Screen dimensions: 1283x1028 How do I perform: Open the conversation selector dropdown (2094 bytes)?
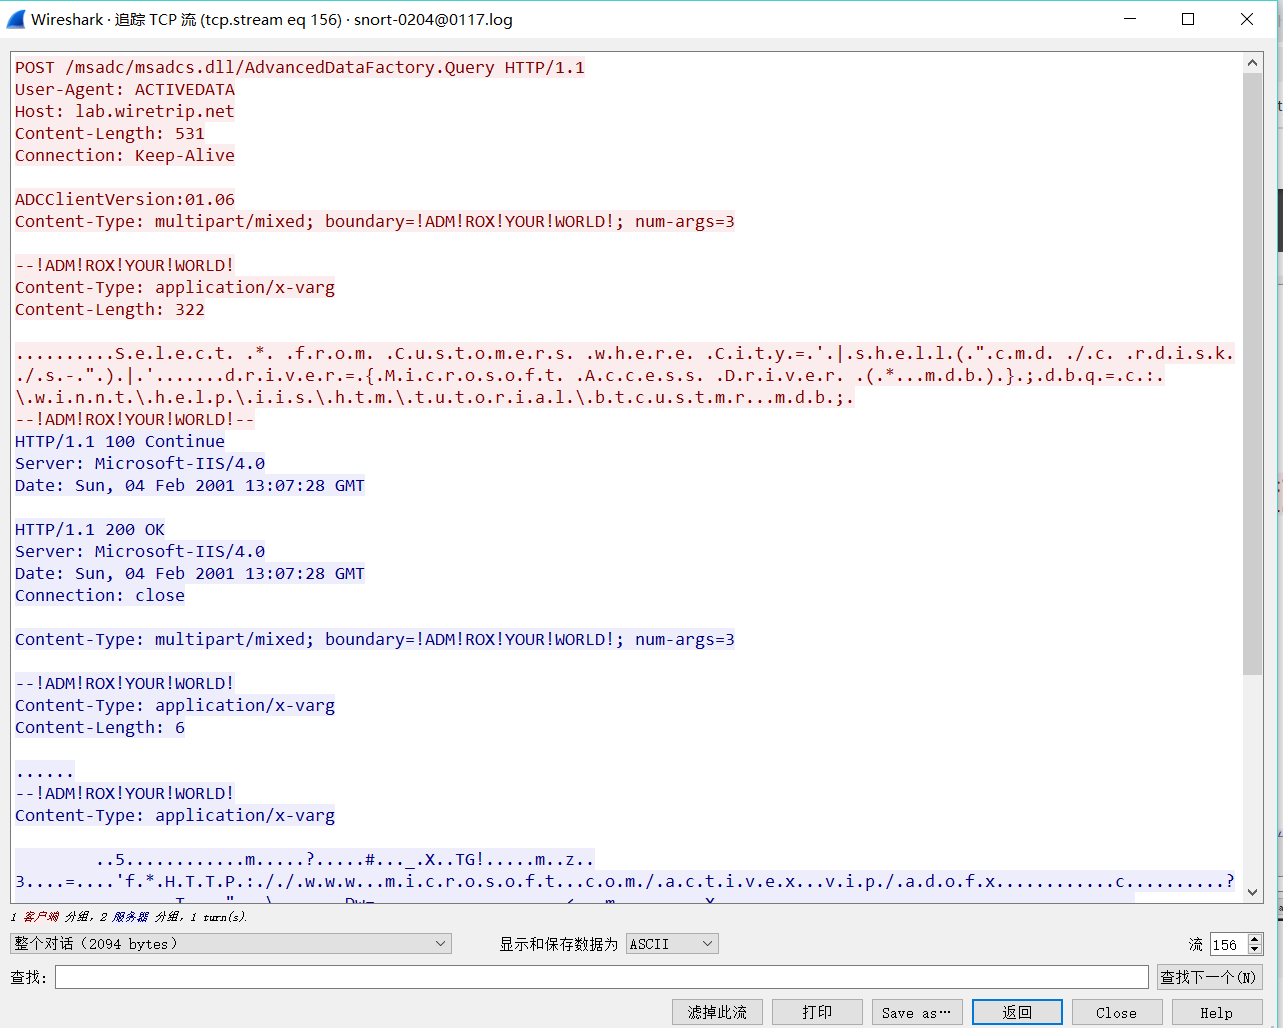click(x=230, y=944)
